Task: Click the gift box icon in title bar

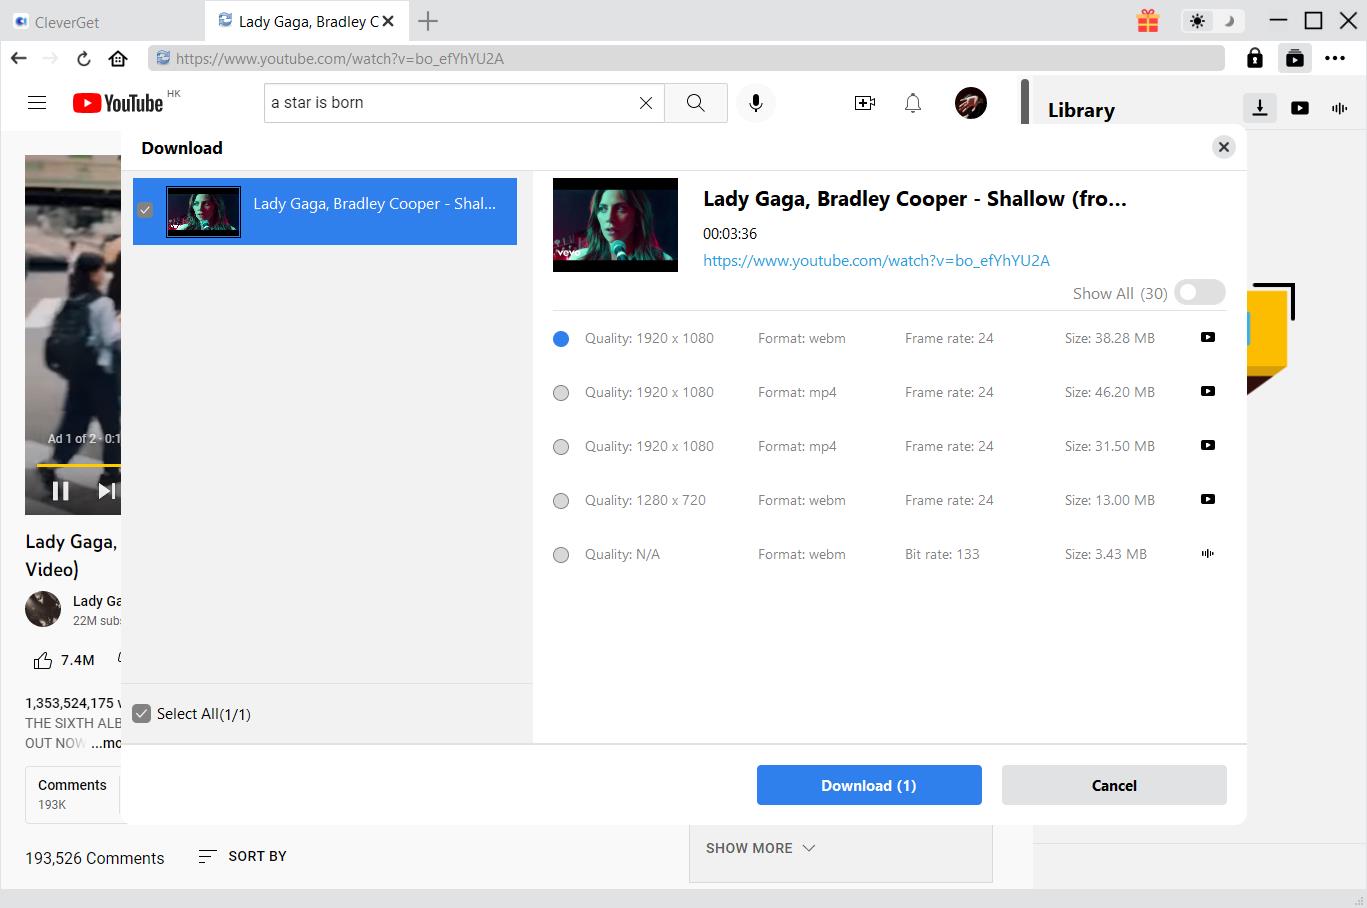Action: coord(1148,21)
